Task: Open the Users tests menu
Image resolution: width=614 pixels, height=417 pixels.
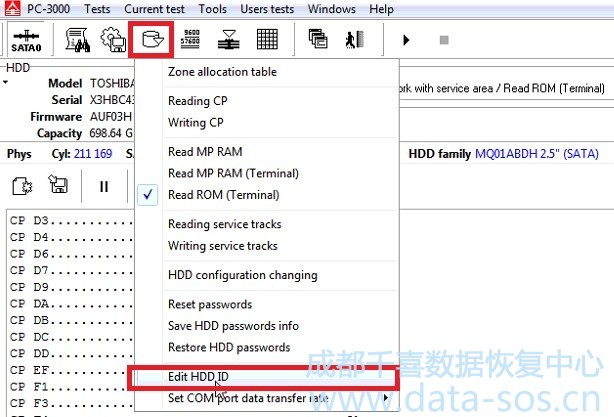Action: coord(267,9)
